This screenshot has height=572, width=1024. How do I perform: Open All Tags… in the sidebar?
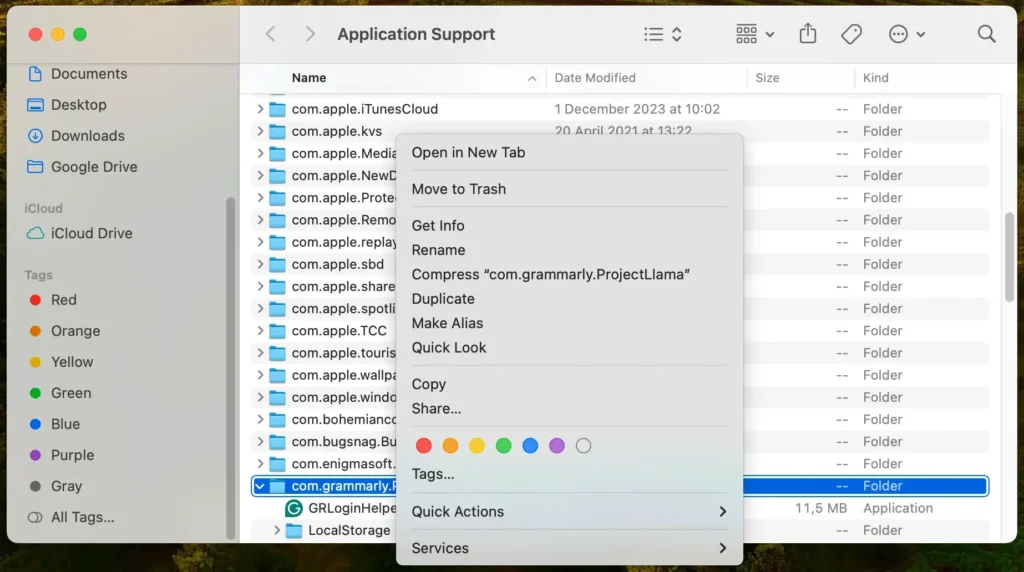(71, 517)
